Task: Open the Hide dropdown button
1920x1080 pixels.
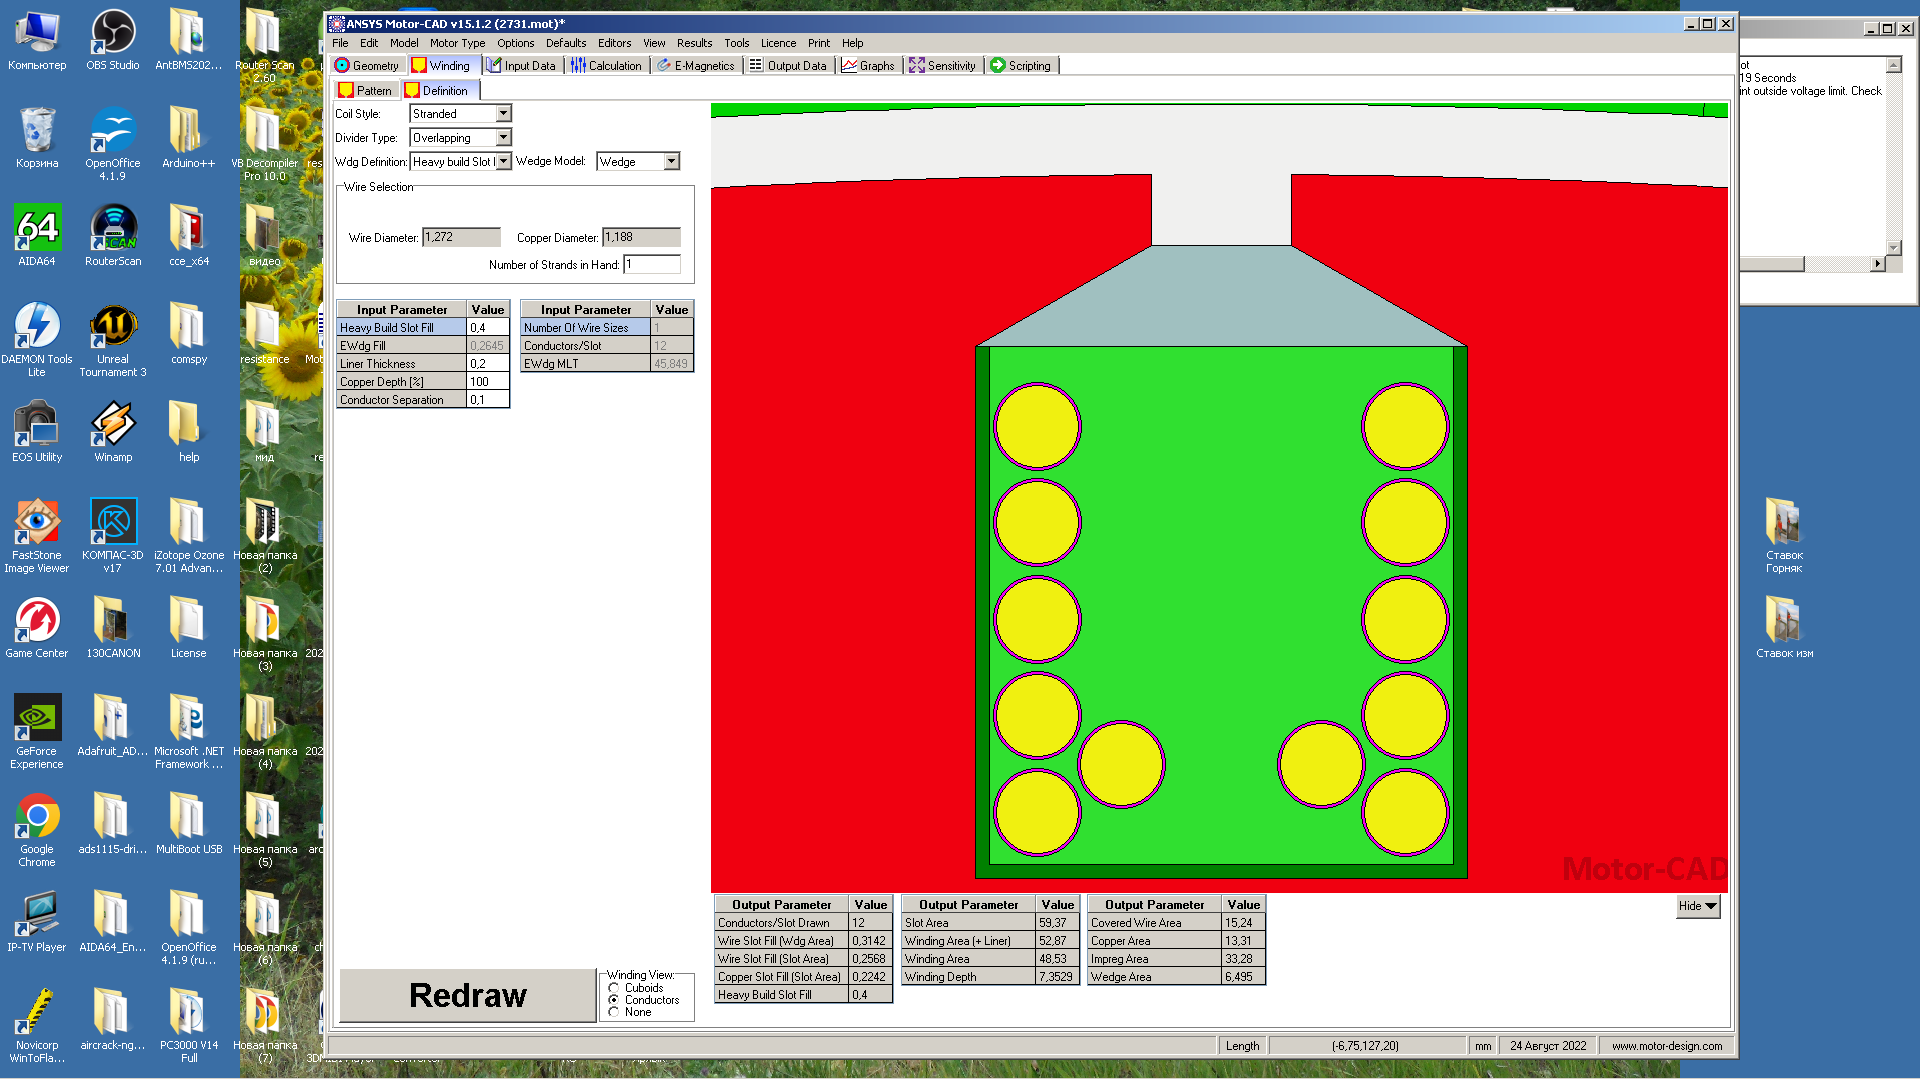Action: click(x=1698, y=906)
